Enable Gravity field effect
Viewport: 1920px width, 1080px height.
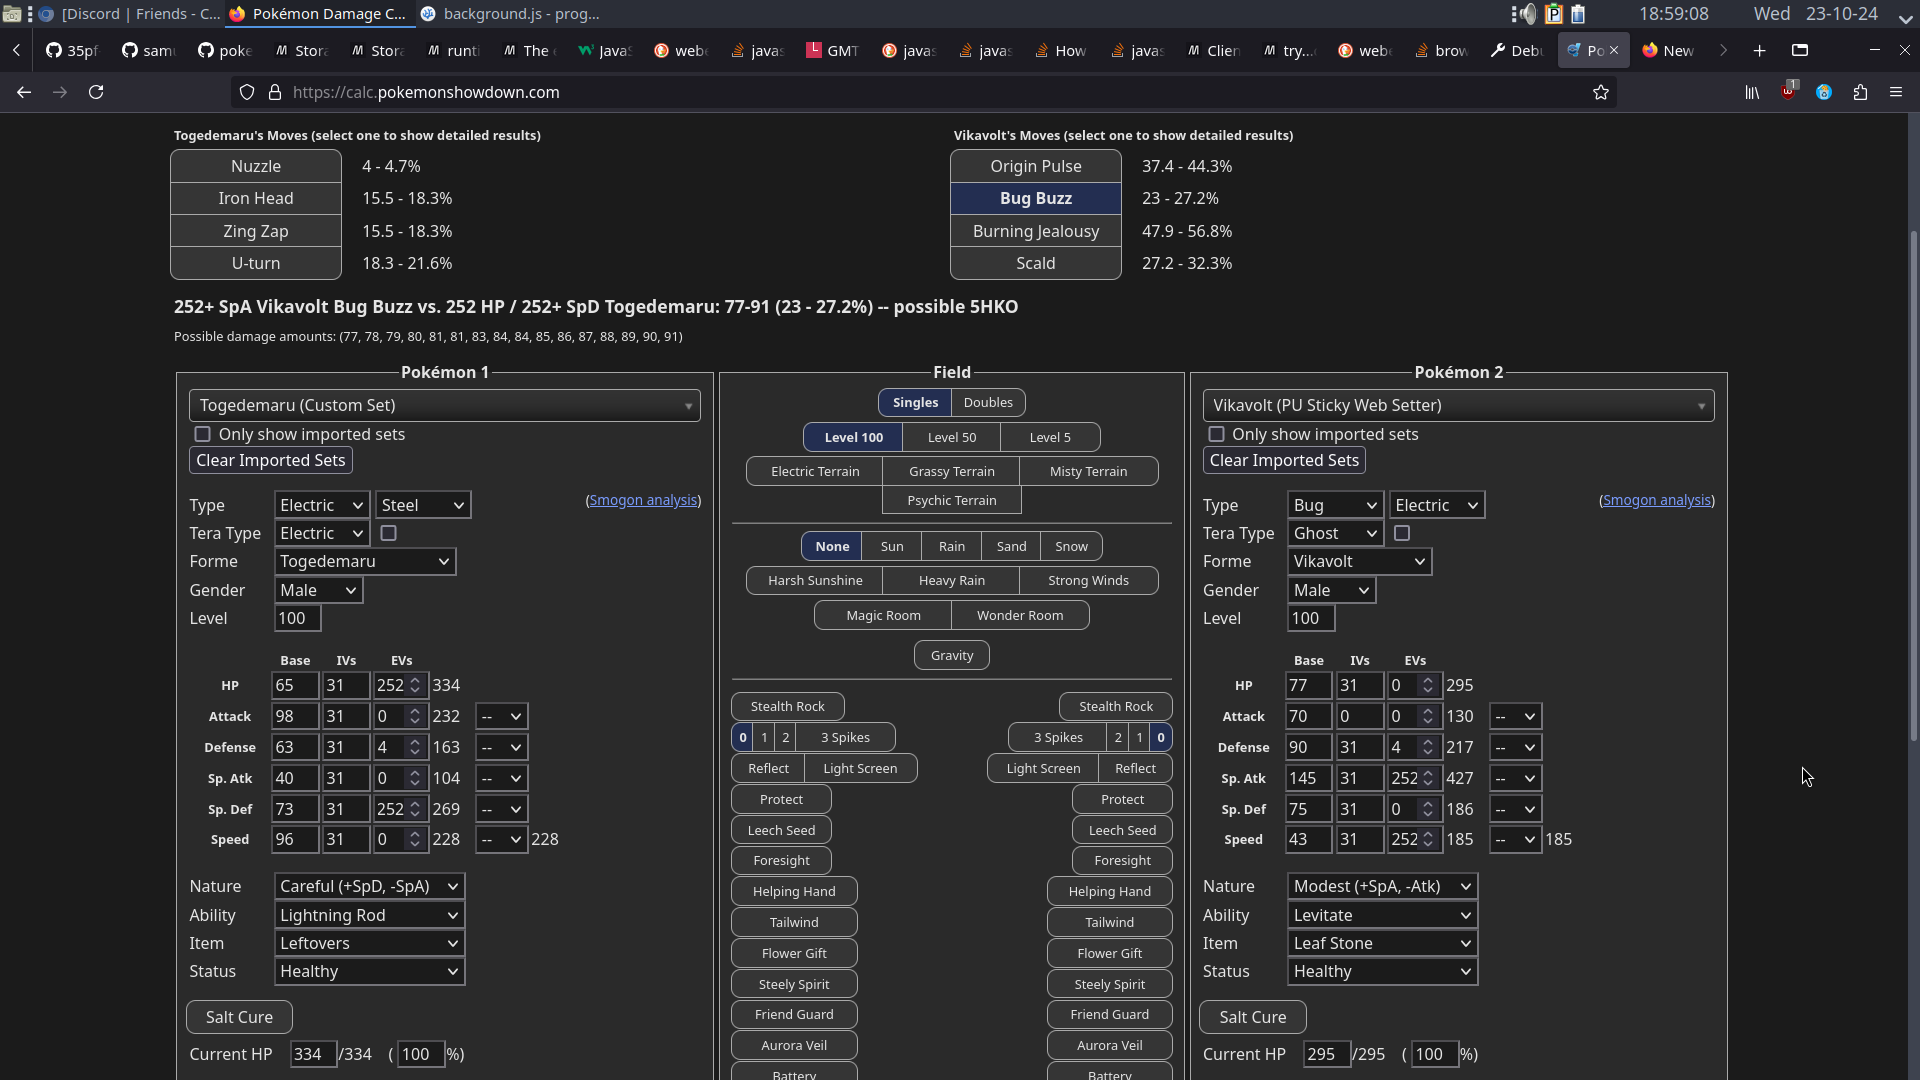pyautogui.click(x=952, y=655)
